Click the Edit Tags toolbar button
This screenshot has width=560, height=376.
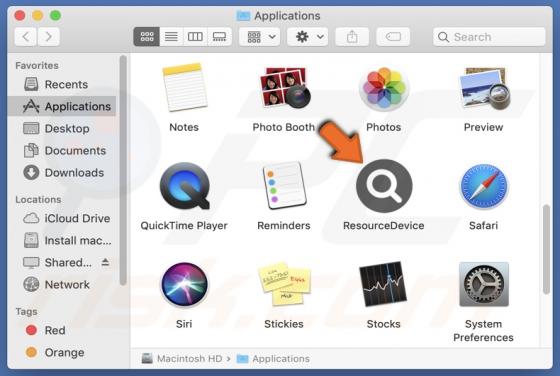(393, 36)
